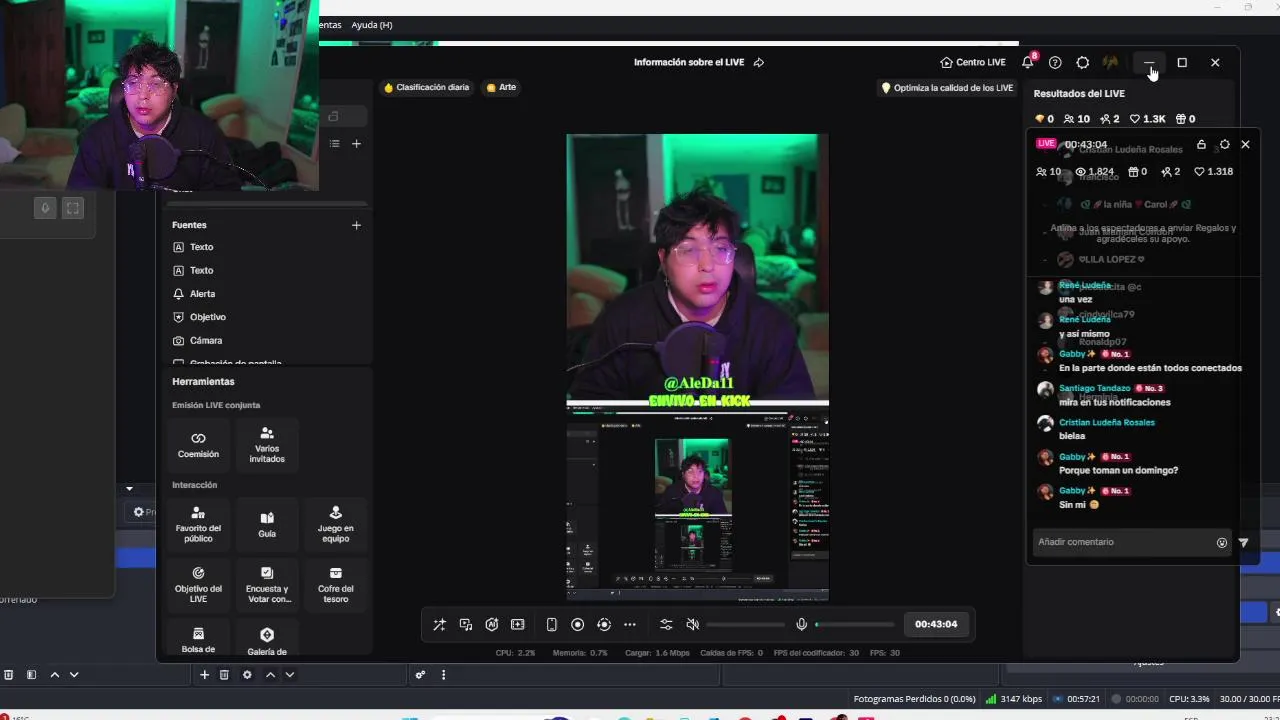1280x720 pixels.
Task: Click the AI tool icon in bottom toolbar
Action: pos(491,624)
